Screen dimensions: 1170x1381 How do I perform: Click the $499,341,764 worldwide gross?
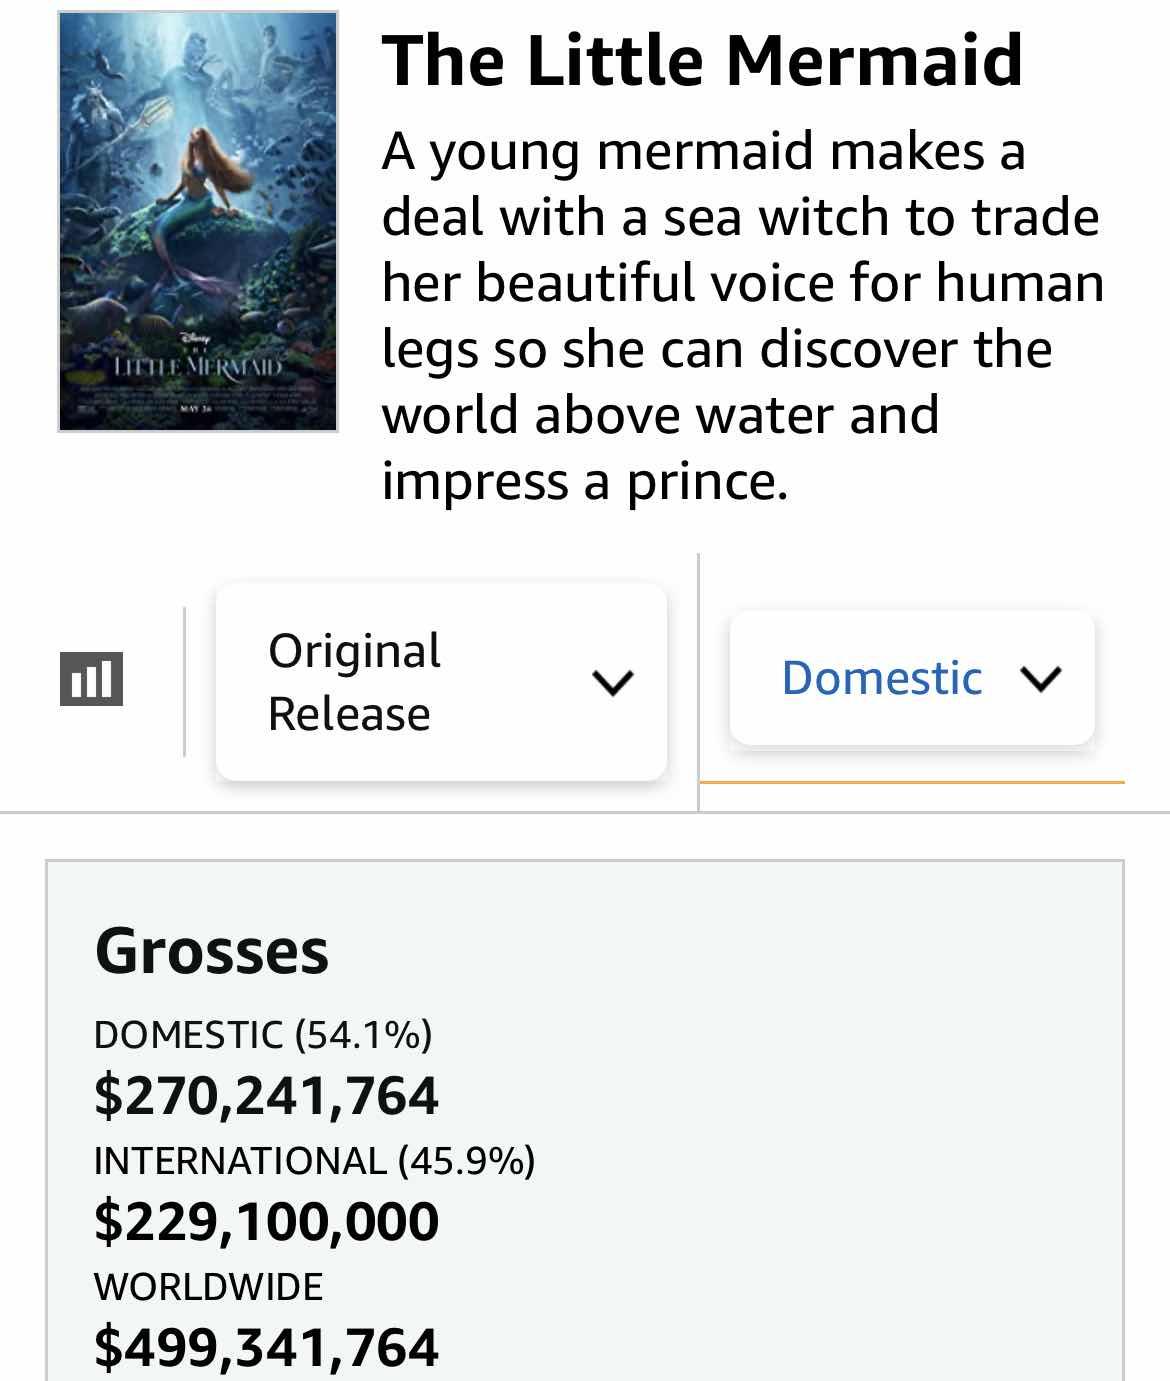click(x=266, y=1346)
